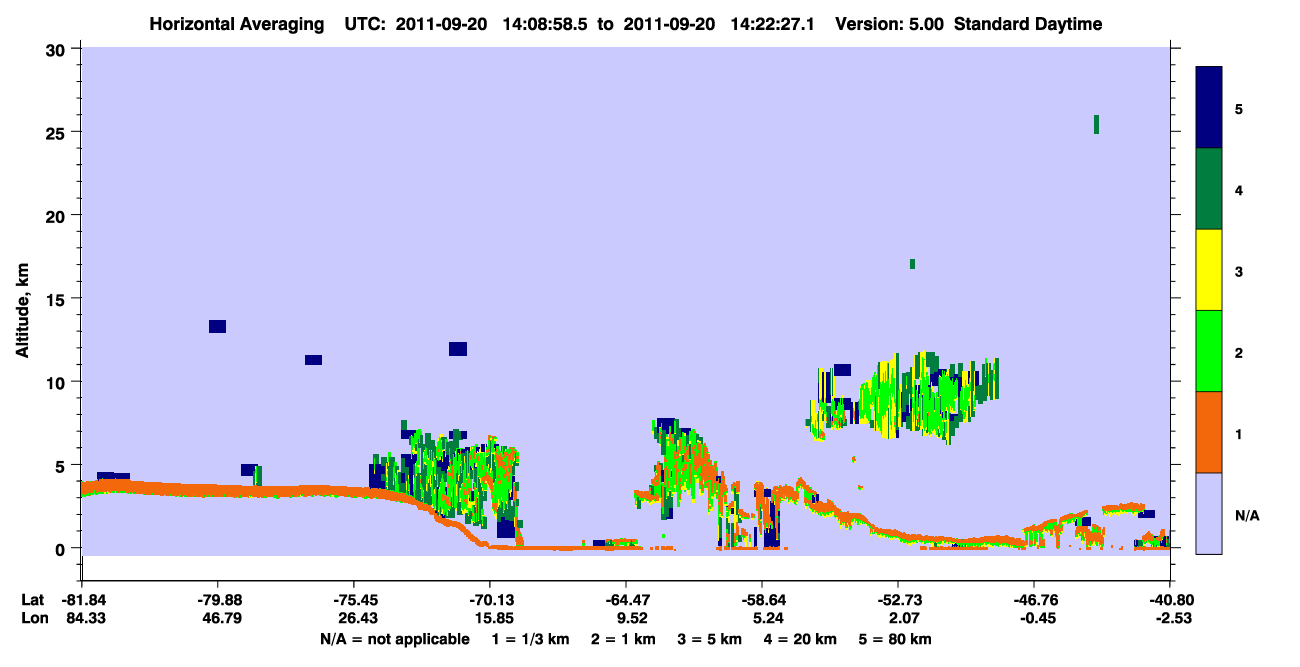Click the small green mark at 25 km altitude
The image size is (1300, 667).
point(1097,124)
